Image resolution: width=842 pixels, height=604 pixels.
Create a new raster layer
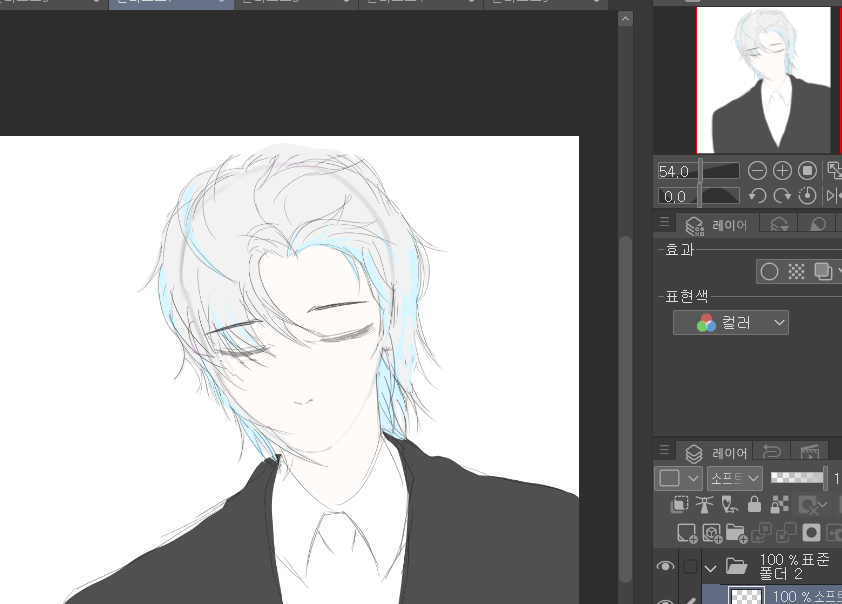pyautogui.click(x=686, y=533)
